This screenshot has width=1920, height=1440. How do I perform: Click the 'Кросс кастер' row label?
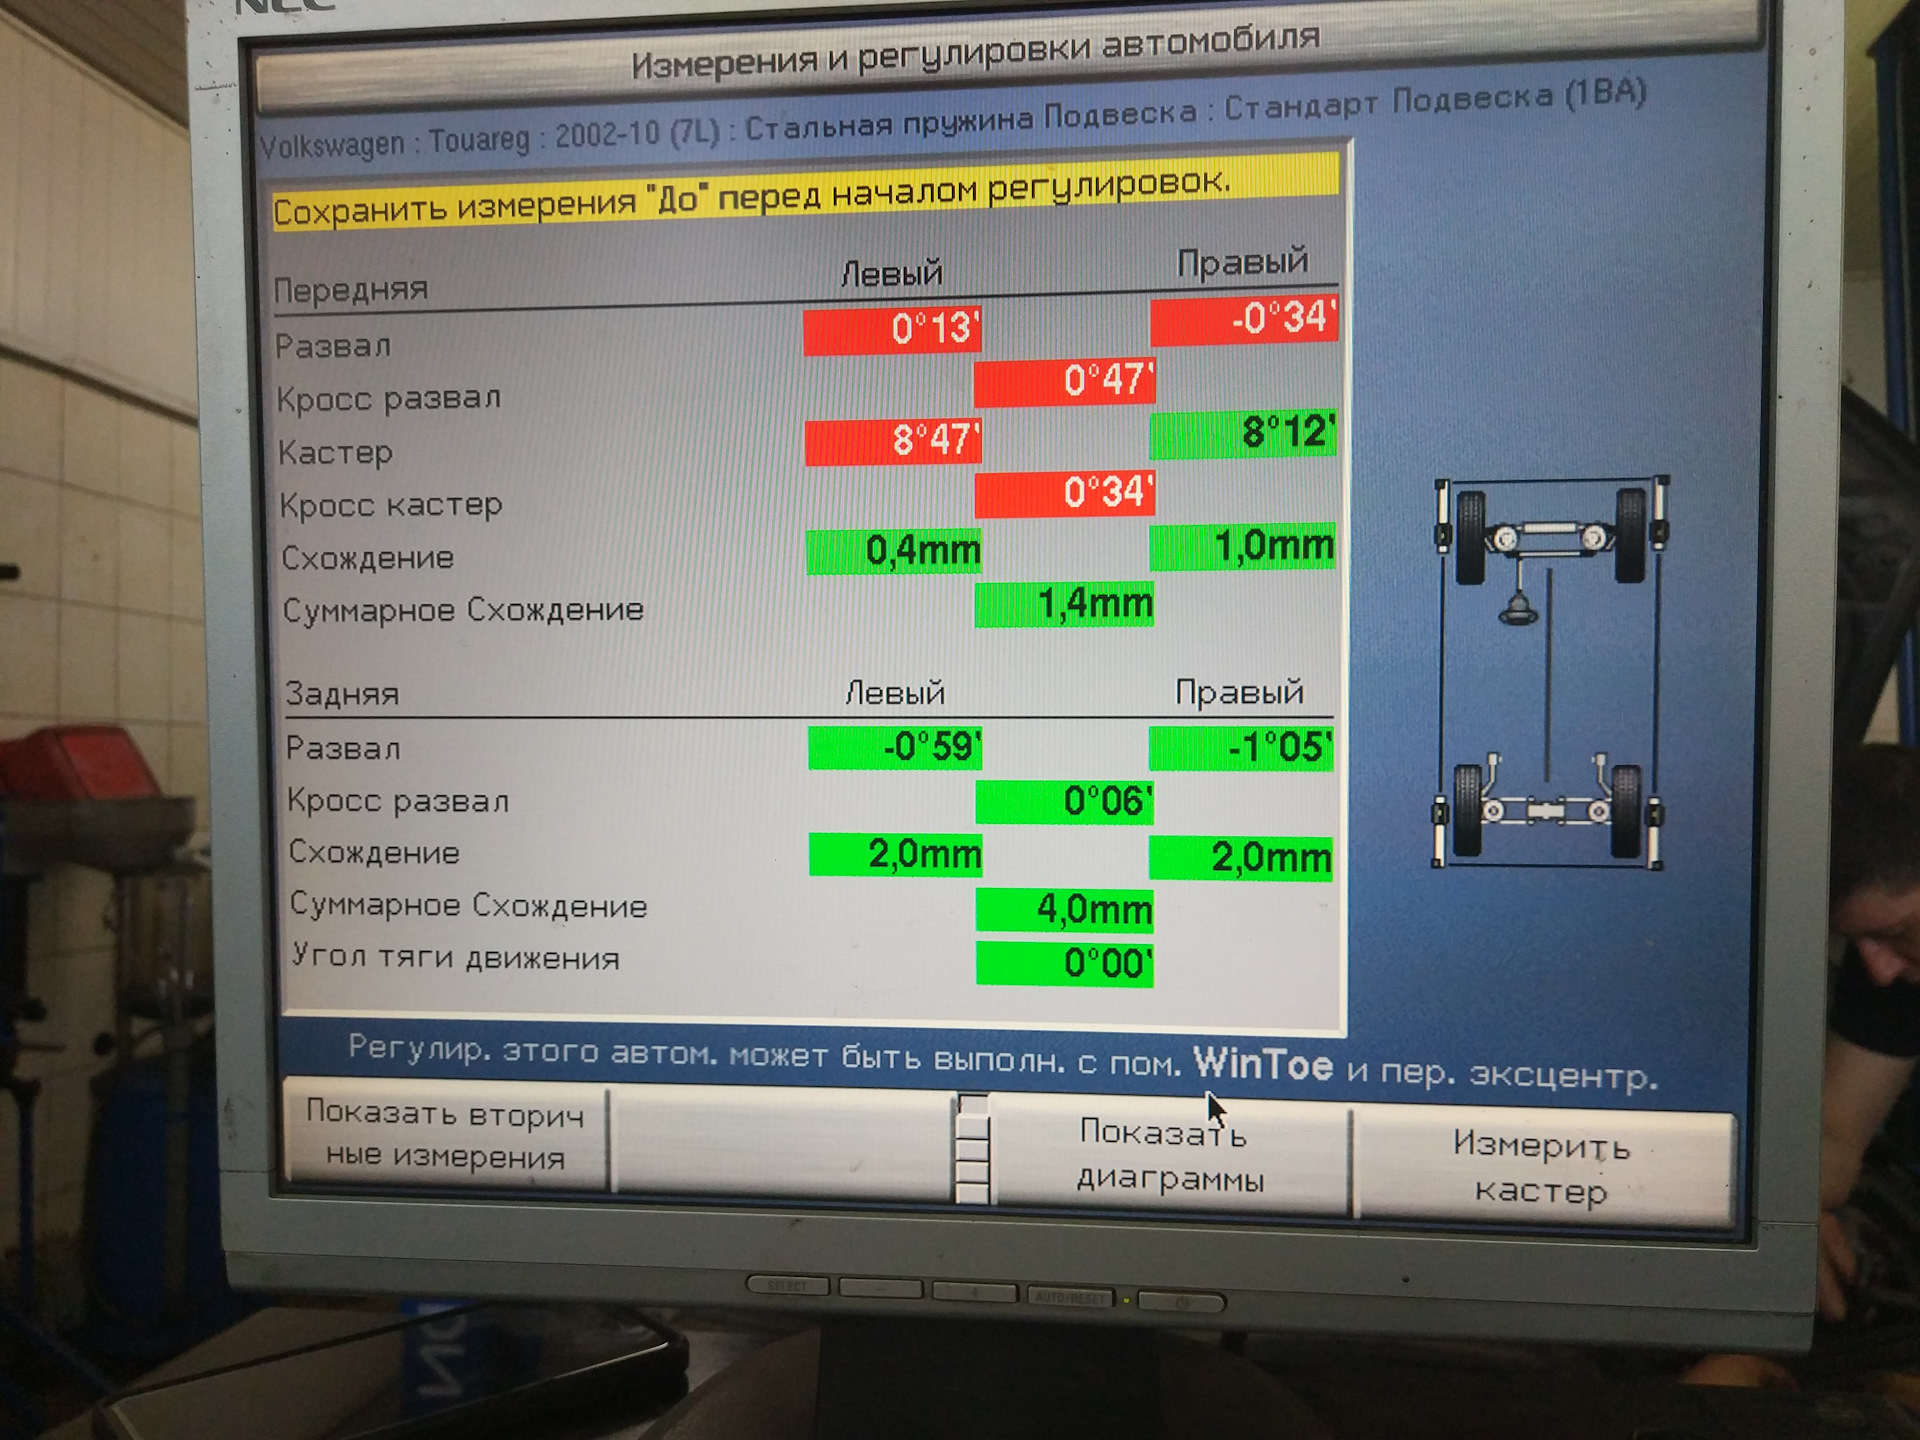391,505
